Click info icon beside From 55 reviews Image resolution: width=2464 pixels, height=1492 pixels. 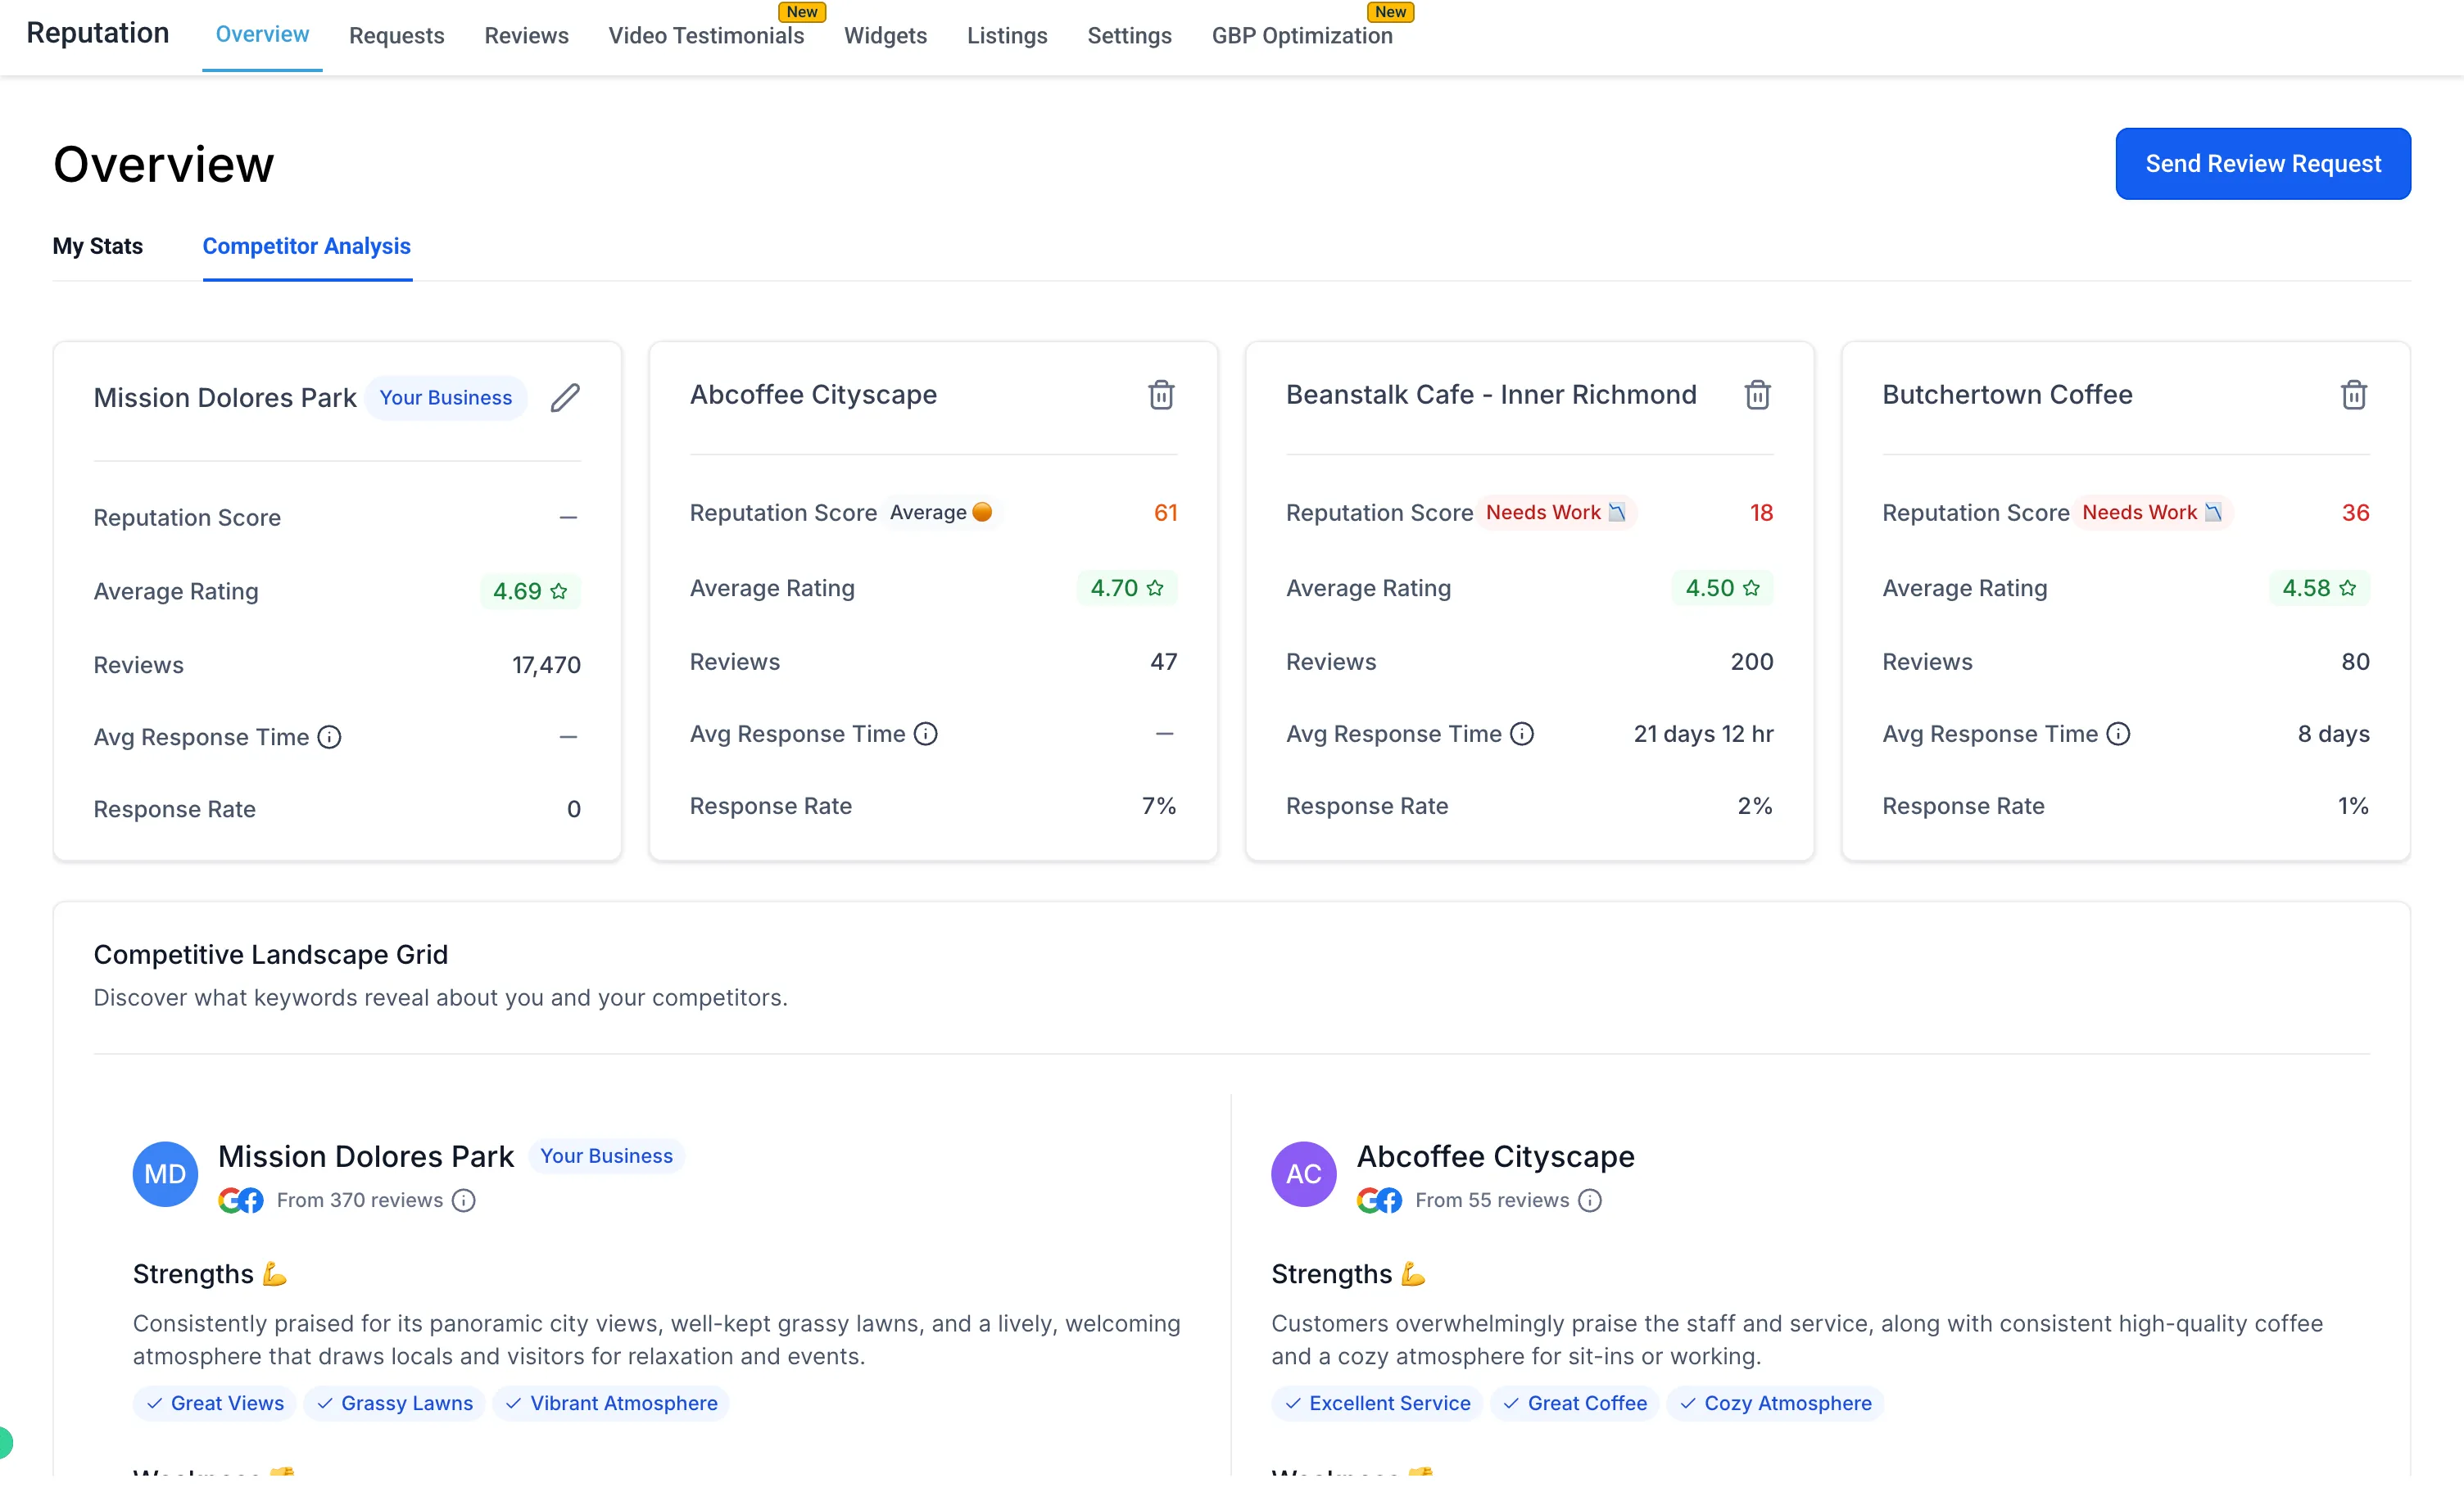coord(1590,1200)
